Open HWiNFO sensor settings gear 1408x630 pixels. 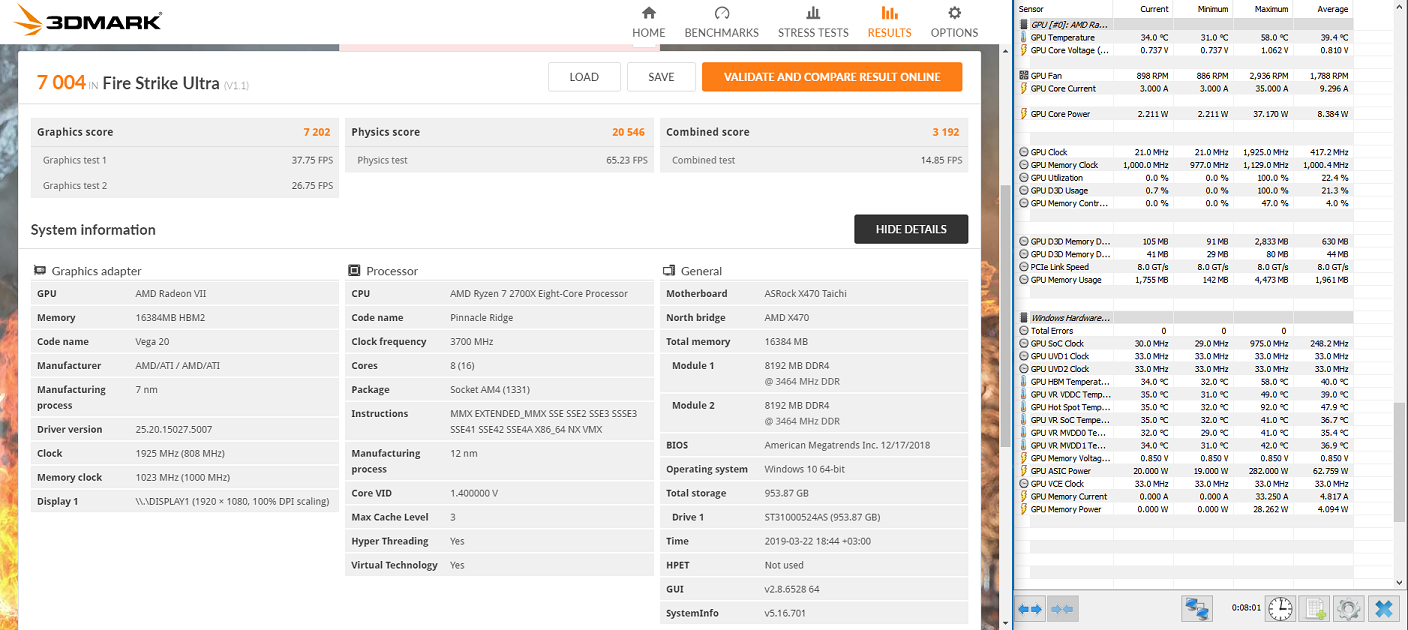click(x=1349, y=608)
